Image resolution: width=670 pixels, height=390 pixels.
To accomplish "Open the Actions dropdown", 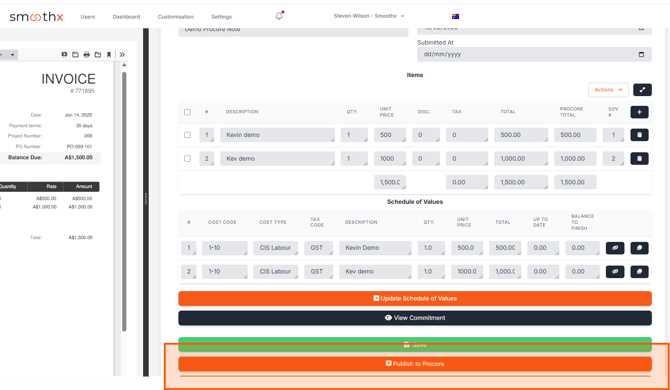I will tap(608, 90).
